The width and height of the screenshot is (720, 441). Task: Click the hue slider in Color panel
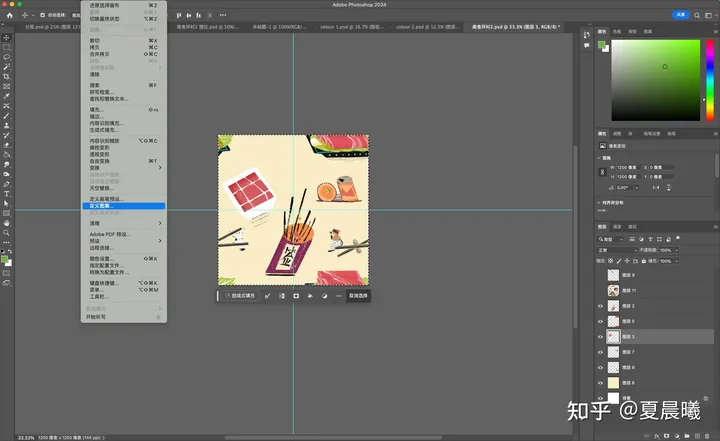pos(710,80)
